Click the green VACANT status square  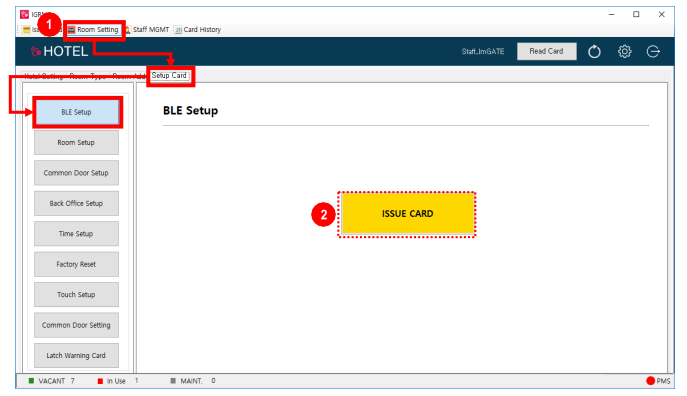(31, 381)
